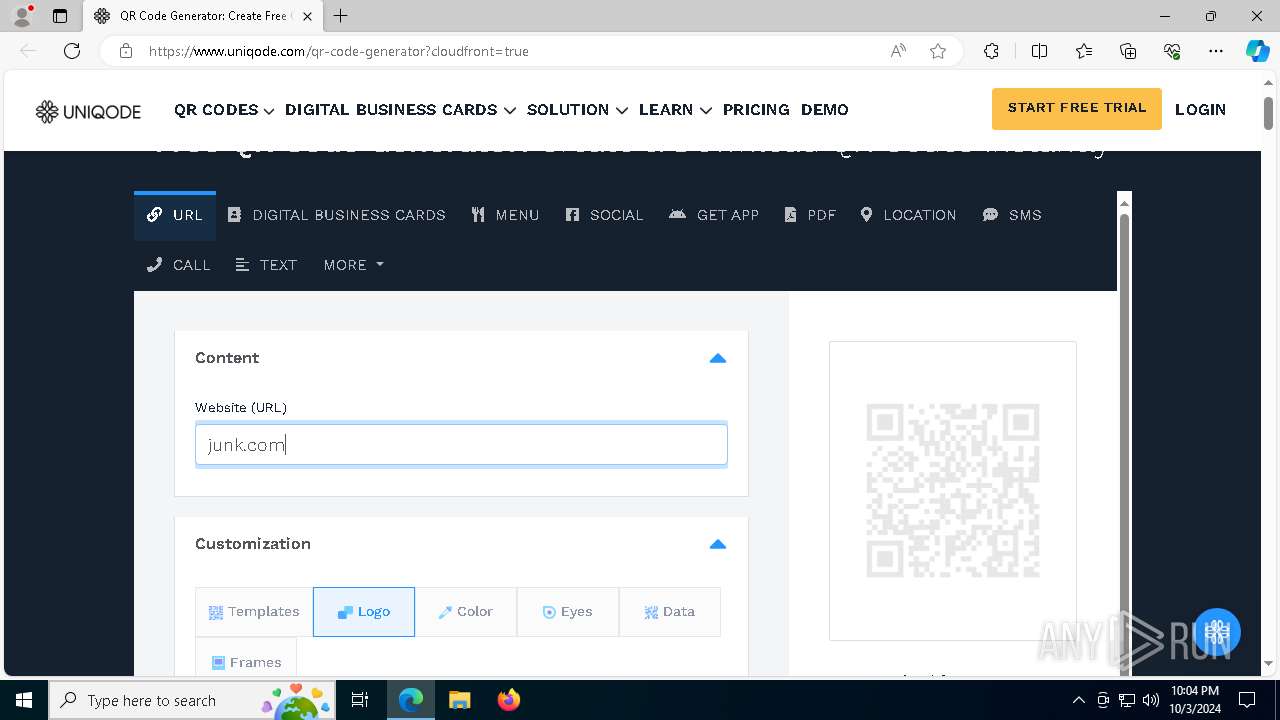Click the taskbar search box
Screen dimensions: 1280x720
(192, 700)
